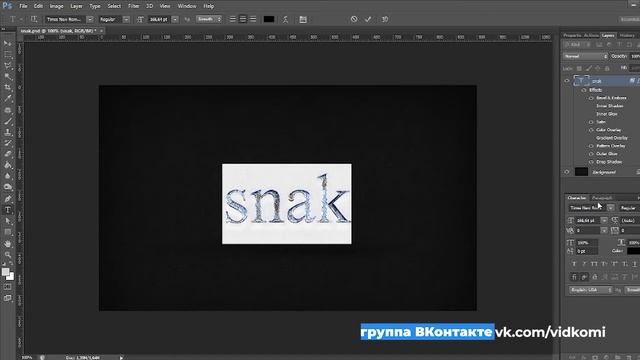The width and height of the screenshot is (640, 360).
Task: Open the language dropdown in Character panel
Action: click(x=591, y=290)
